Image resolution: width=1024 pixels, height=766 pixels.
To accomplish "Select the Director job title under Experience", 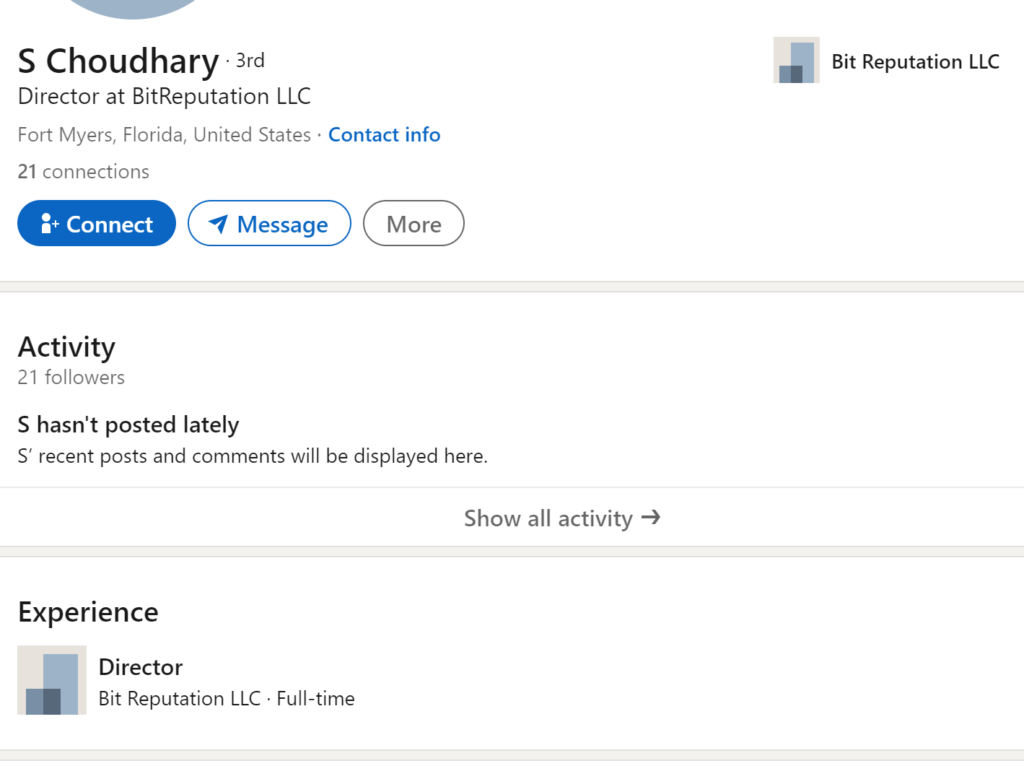I will pos(140,667).
